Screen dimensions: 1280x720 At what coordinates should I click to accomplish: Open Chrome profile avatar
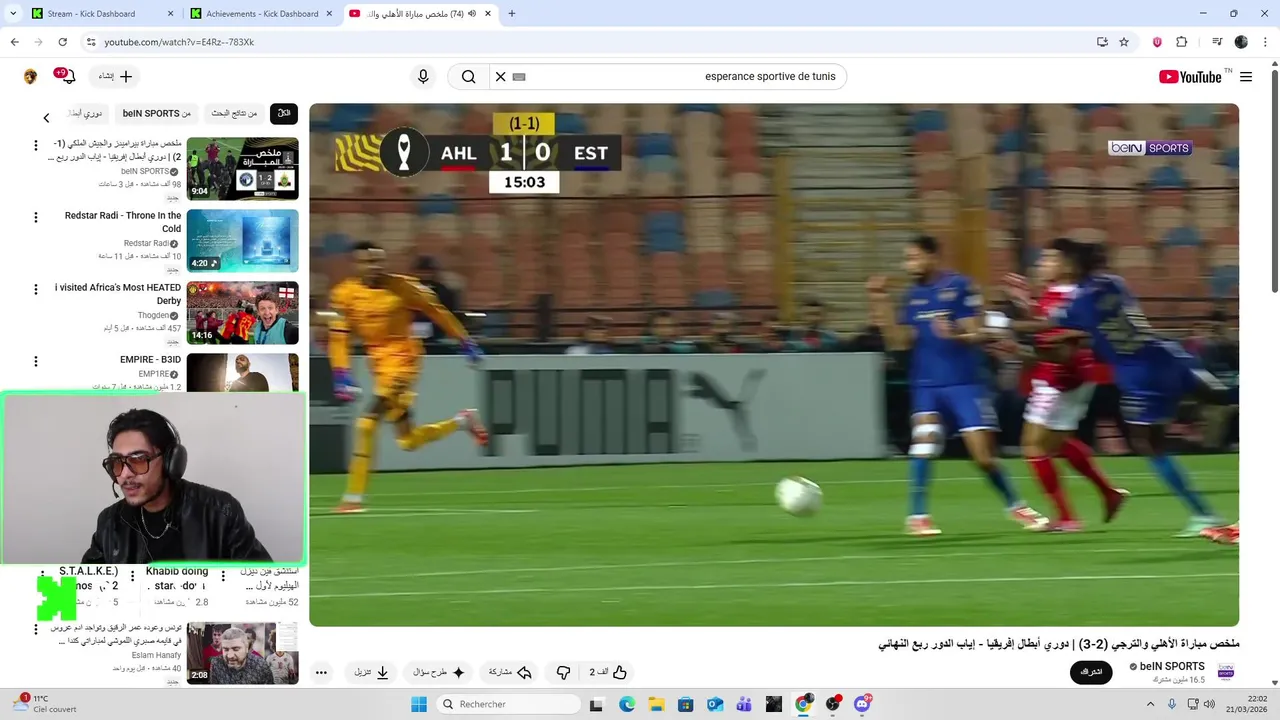(1241, 42)
